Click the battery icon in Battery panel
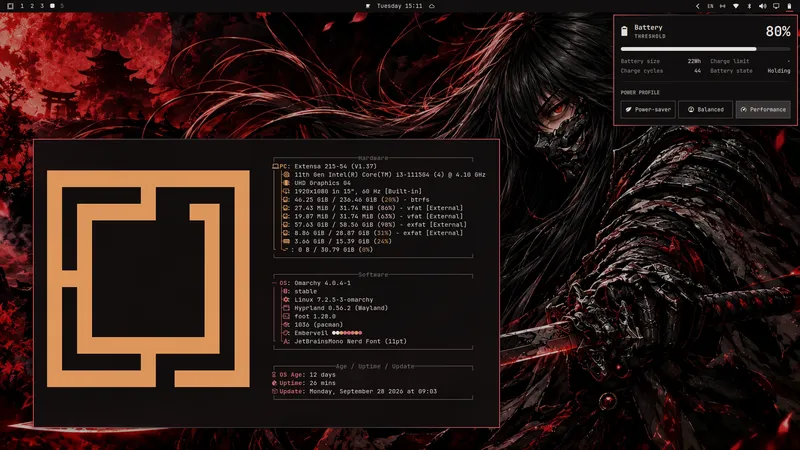This screenshot has width=800, height=450. point(624,31)
